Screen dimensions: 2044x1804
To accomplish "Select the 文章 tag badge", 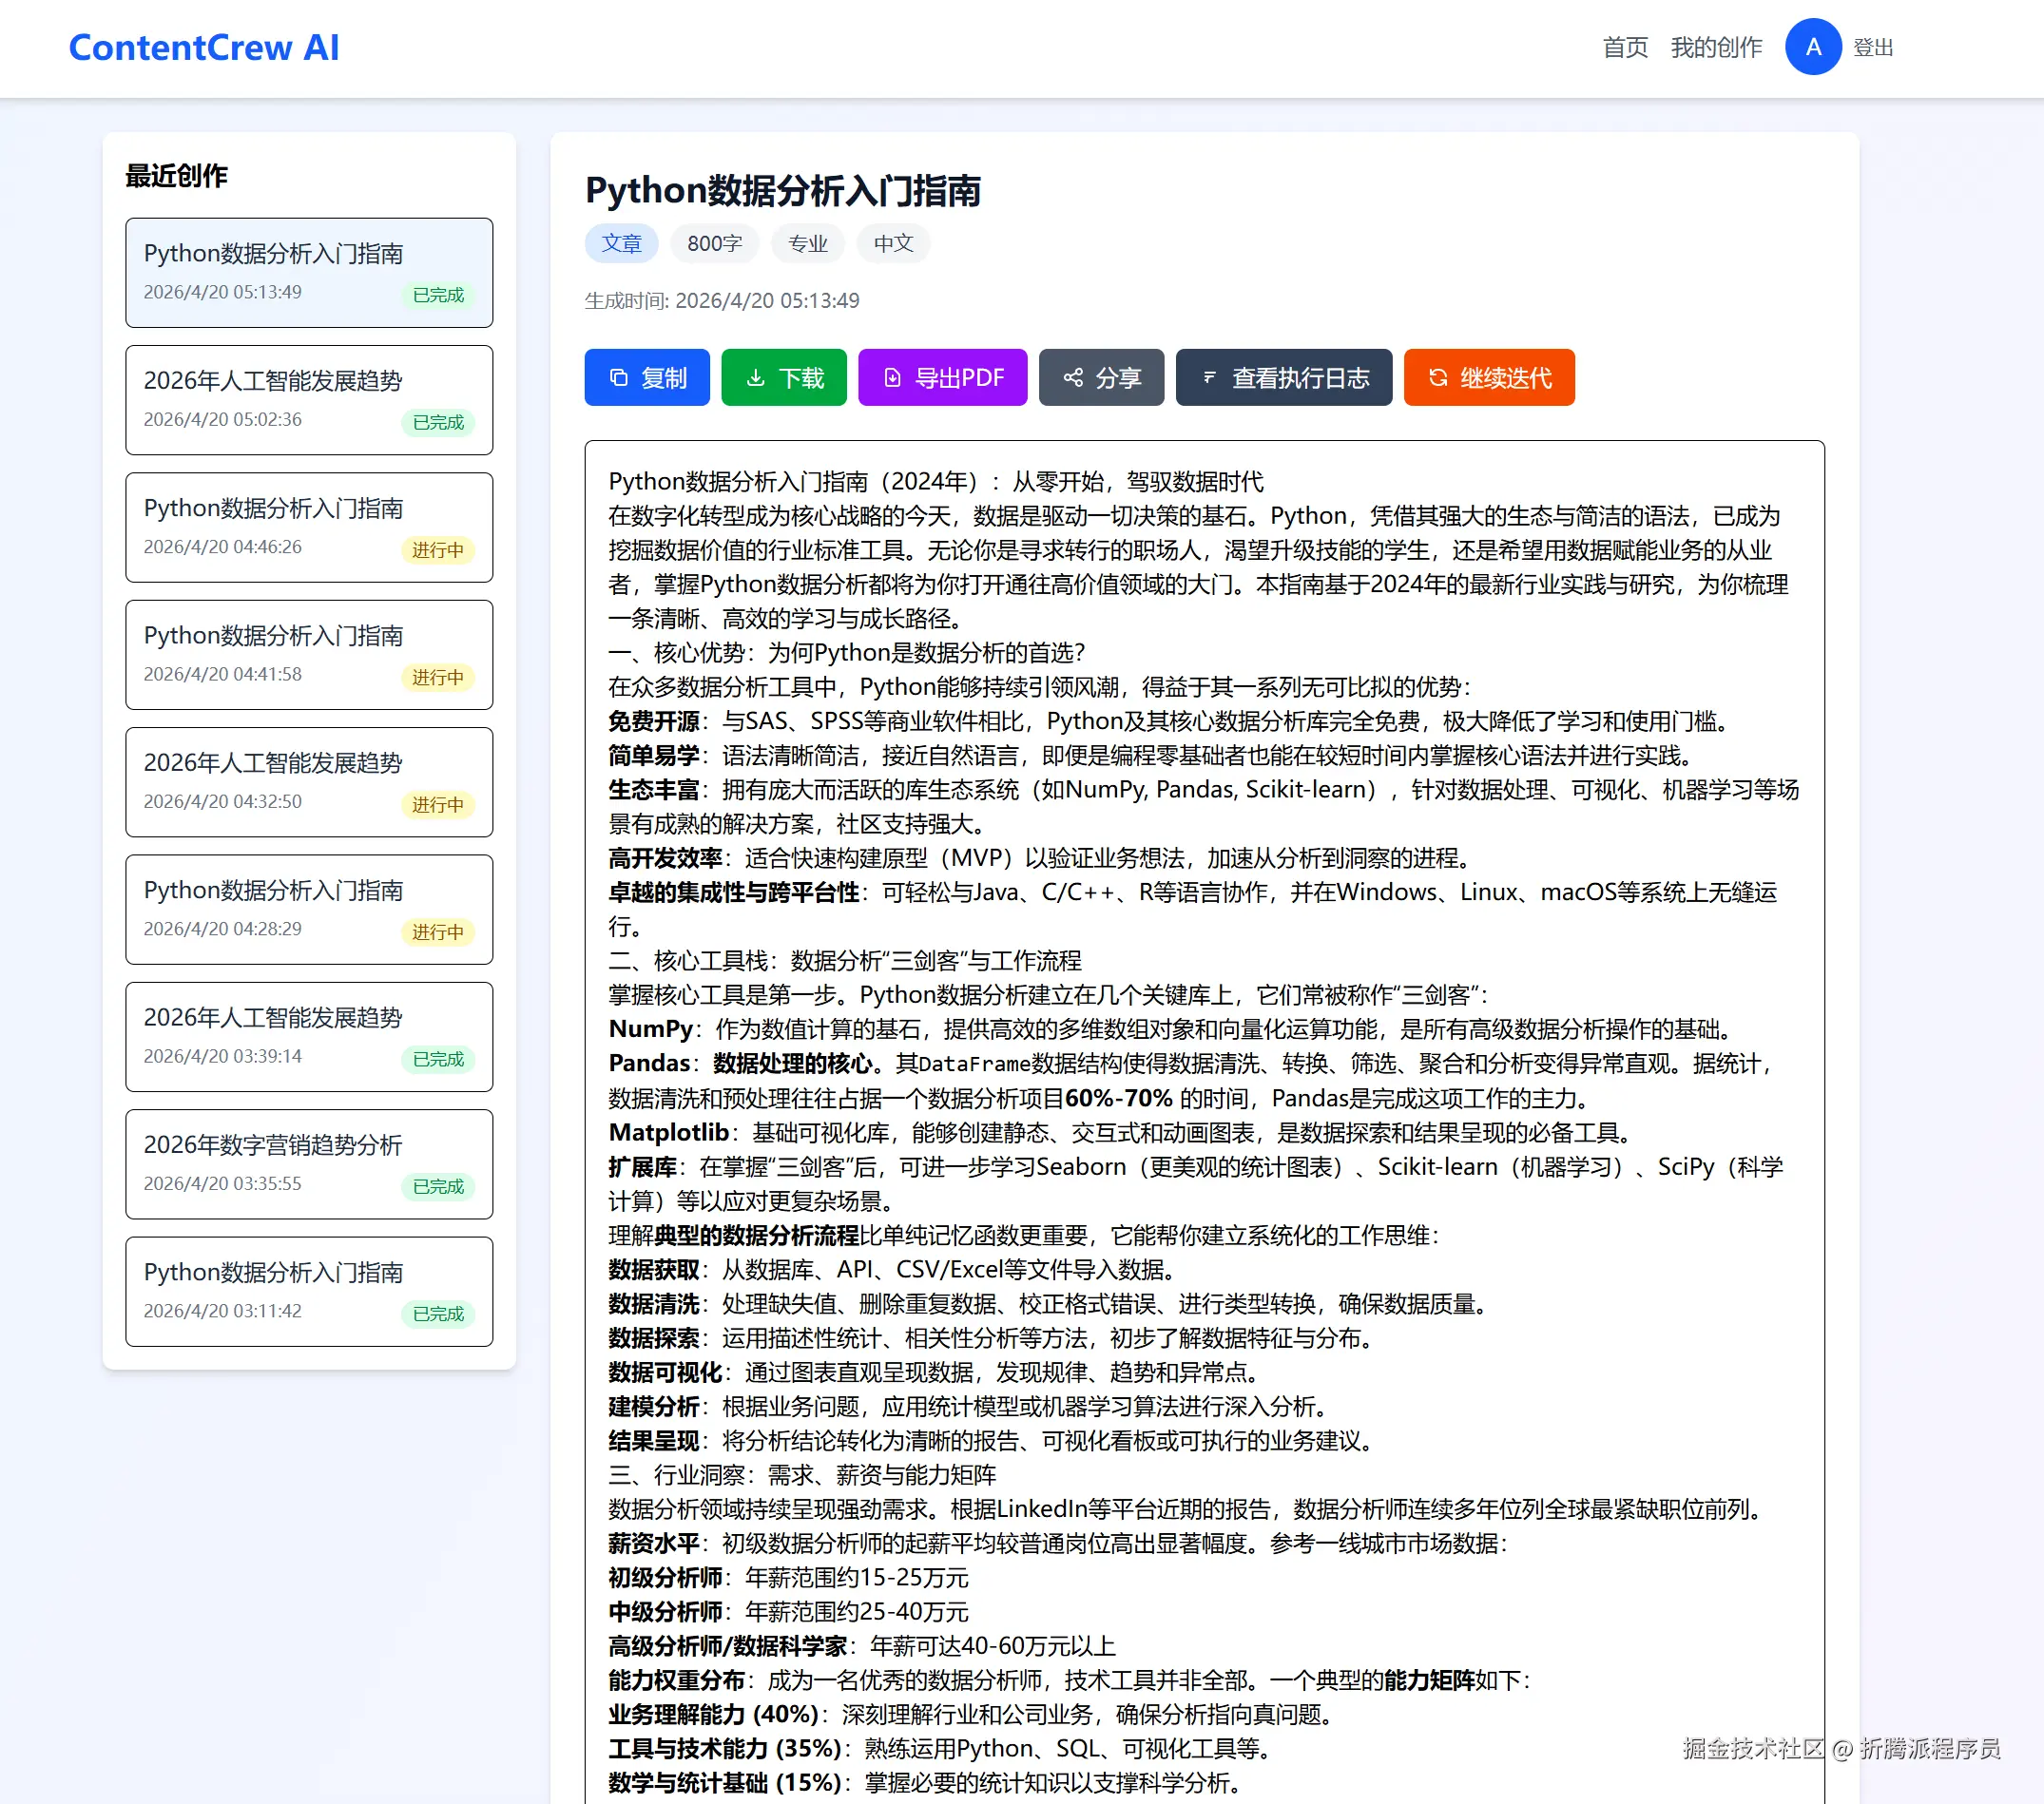I will [x=621, y=243].
